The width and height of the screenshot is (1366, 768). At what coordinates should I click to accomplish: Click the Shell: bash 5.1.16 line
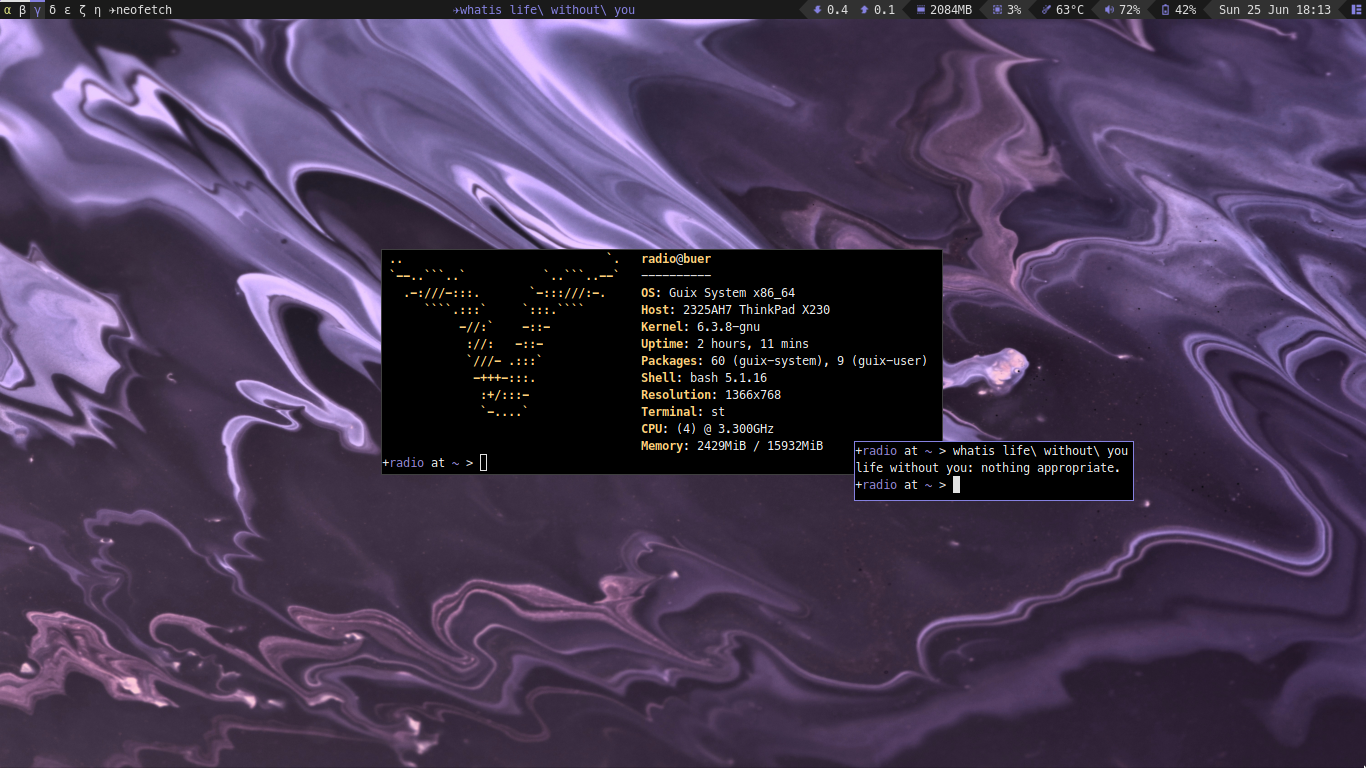pos(704,378)
